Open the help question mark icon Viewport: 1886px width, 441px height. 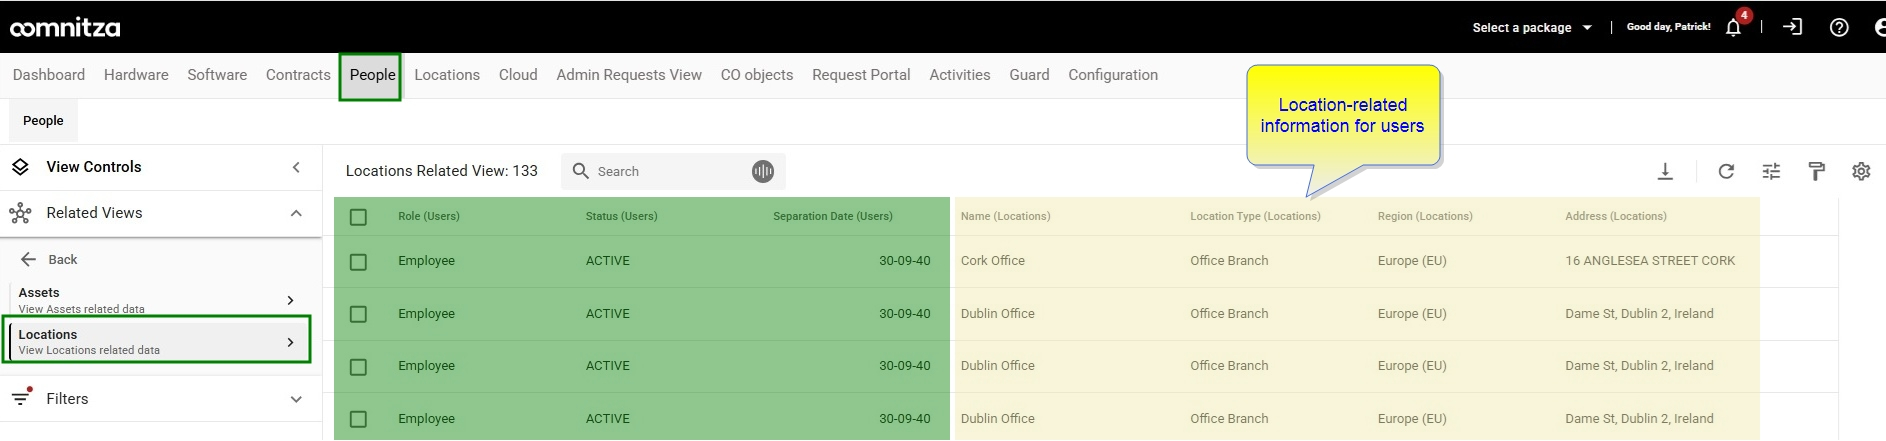tap(1839, 27)
